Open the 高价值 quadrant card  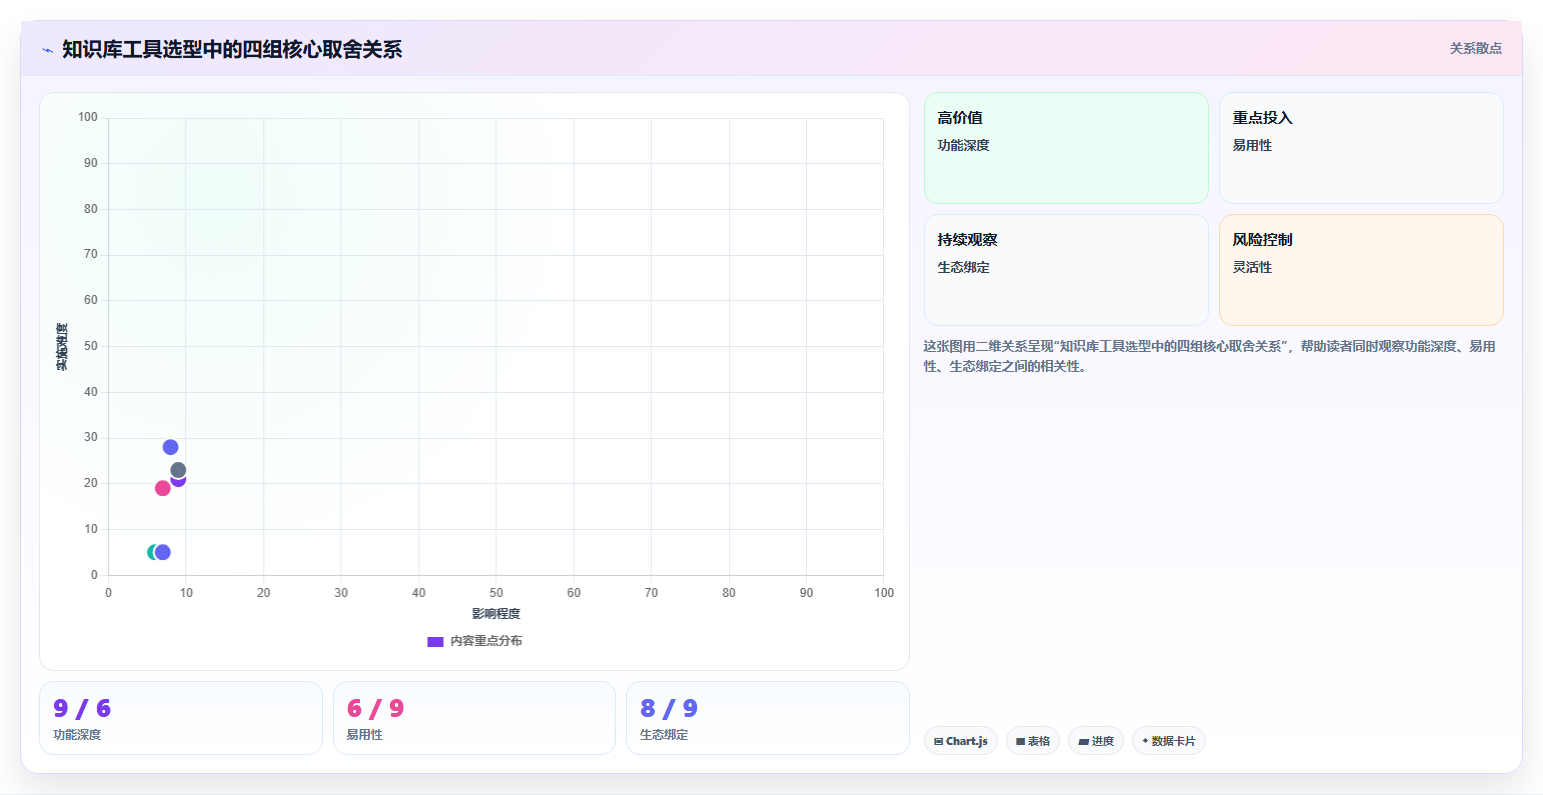[x=1066, y=148]
